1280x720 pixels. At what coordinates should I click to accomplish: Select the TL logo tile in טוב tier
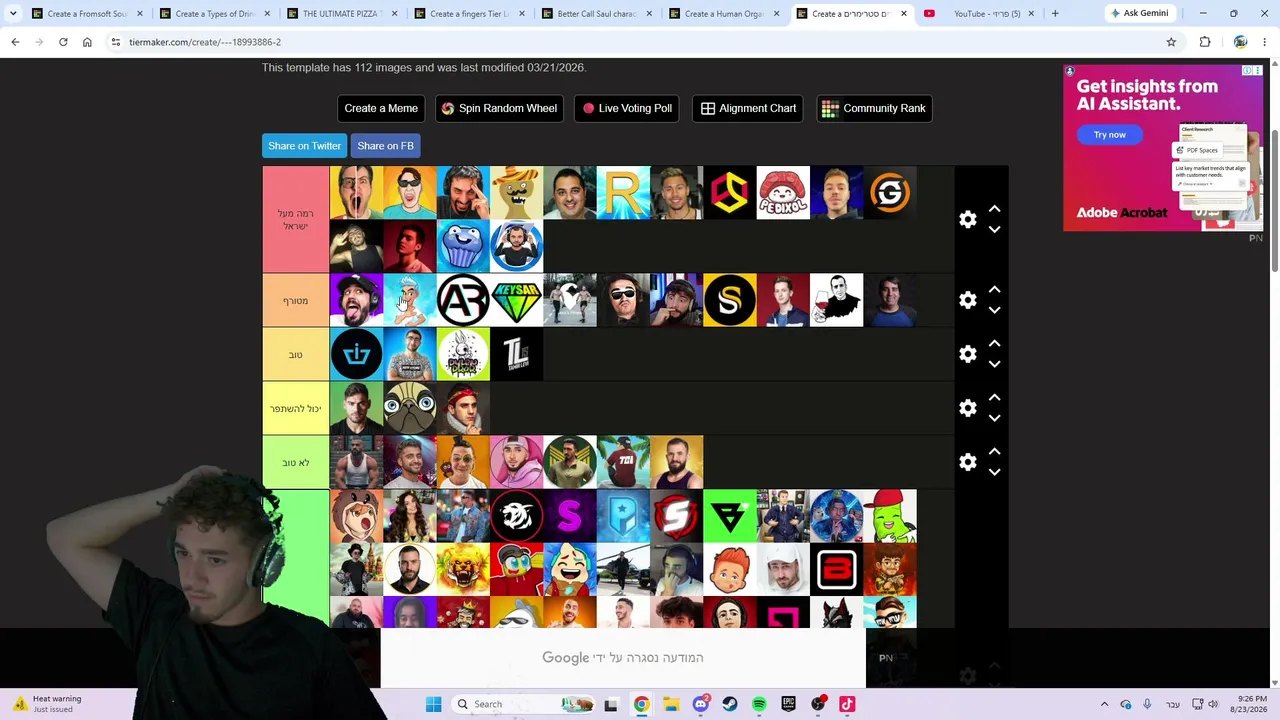point(517,354)
